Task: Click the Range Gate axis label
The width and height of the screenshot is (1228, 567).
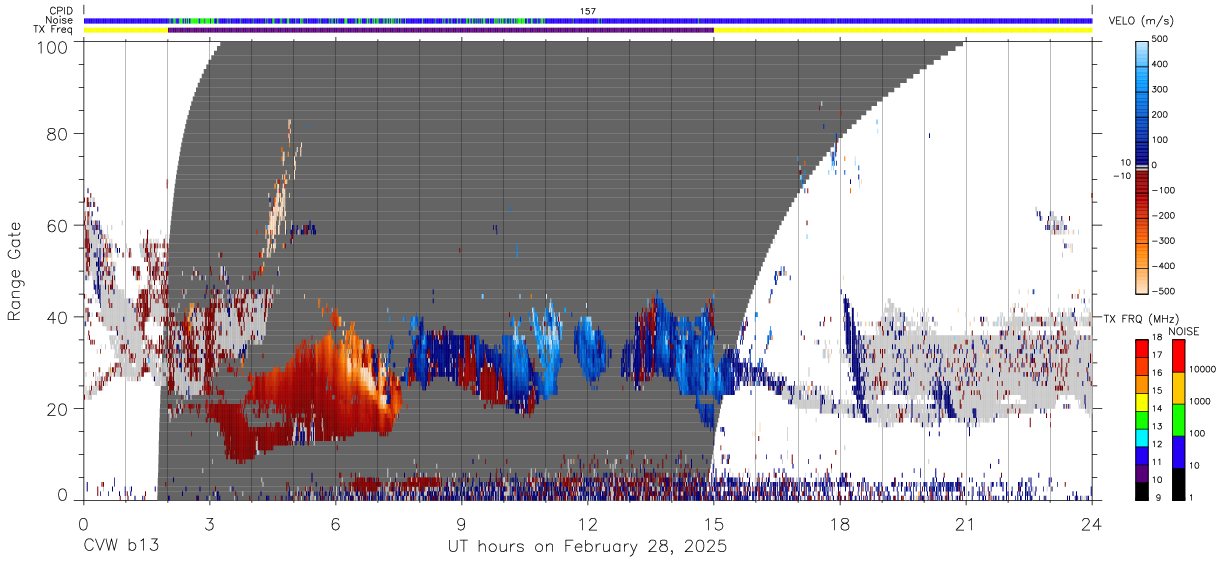Action: (16, 270)
